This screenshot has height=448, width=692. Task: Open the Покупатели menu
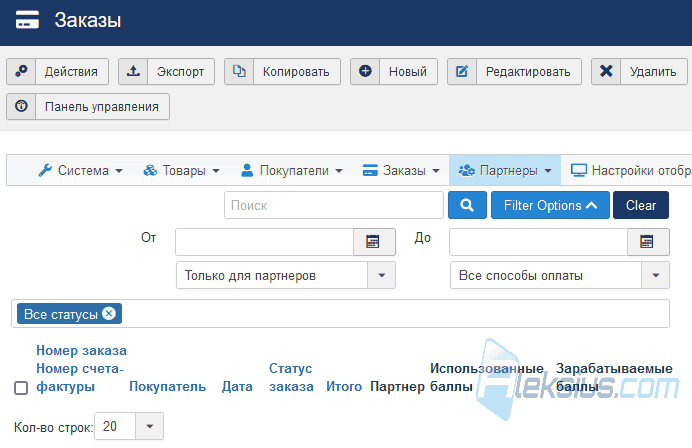292,170
